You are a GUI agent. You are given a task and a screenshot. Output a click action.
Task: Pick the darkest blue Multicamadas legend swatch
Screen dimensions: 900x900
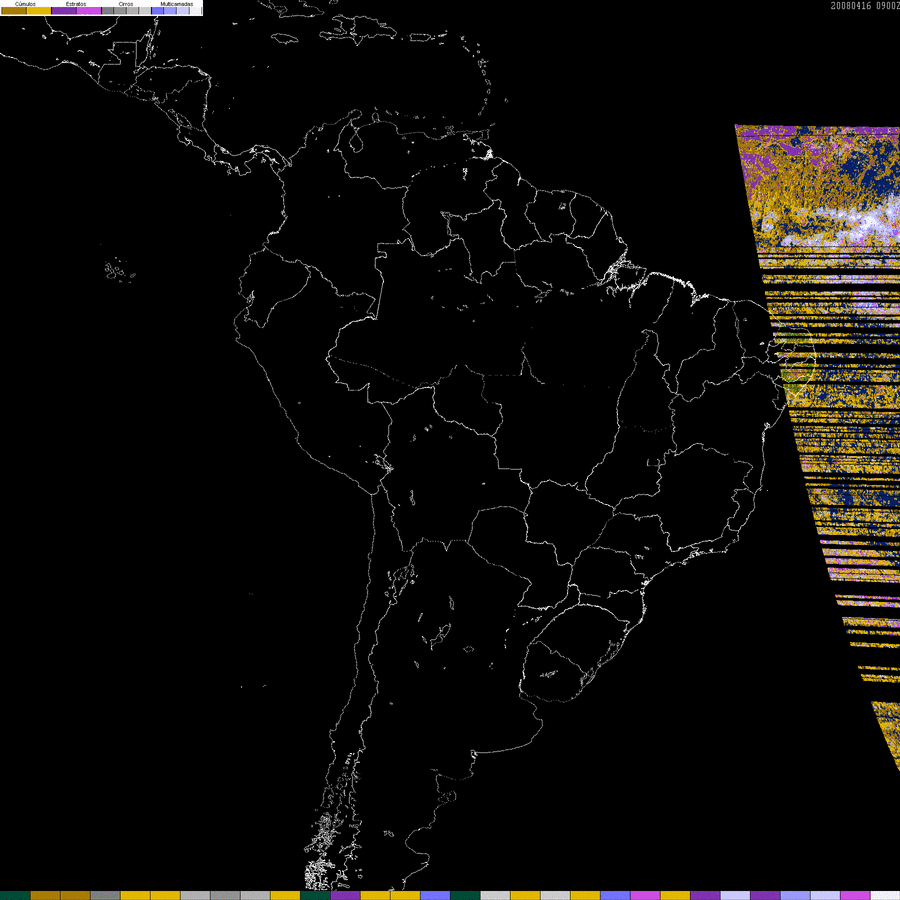(157, 10)
